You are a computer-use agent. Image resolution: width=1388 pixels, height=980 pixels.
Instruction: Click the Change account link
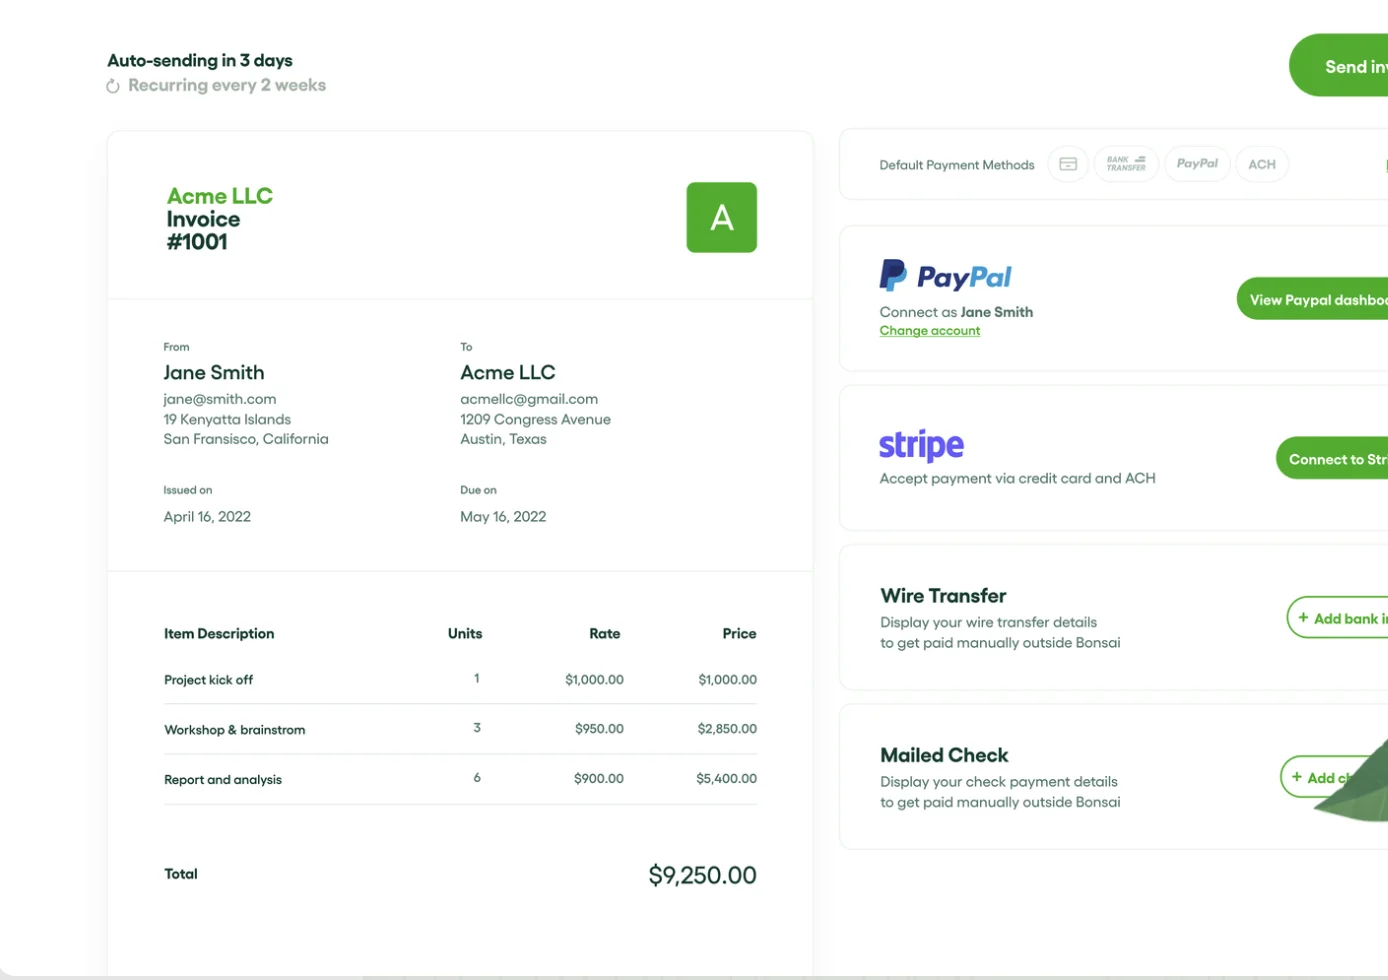click(x=930, y=331)
